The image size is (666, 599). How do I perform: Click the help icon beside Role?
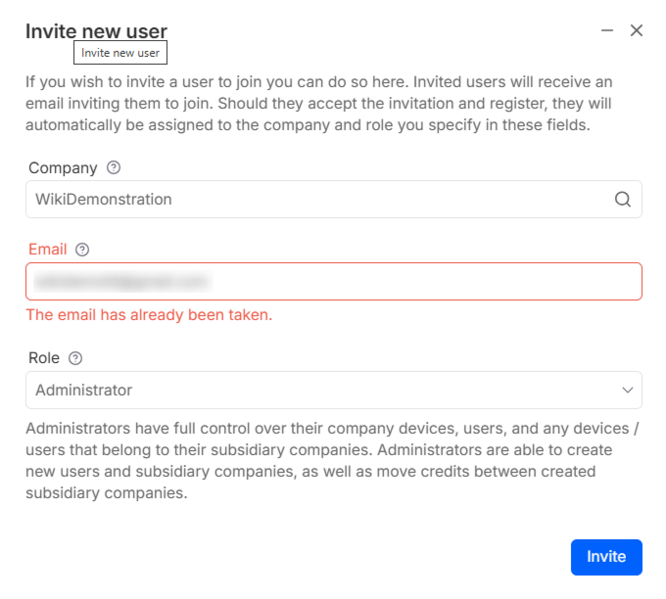[76, 358]
